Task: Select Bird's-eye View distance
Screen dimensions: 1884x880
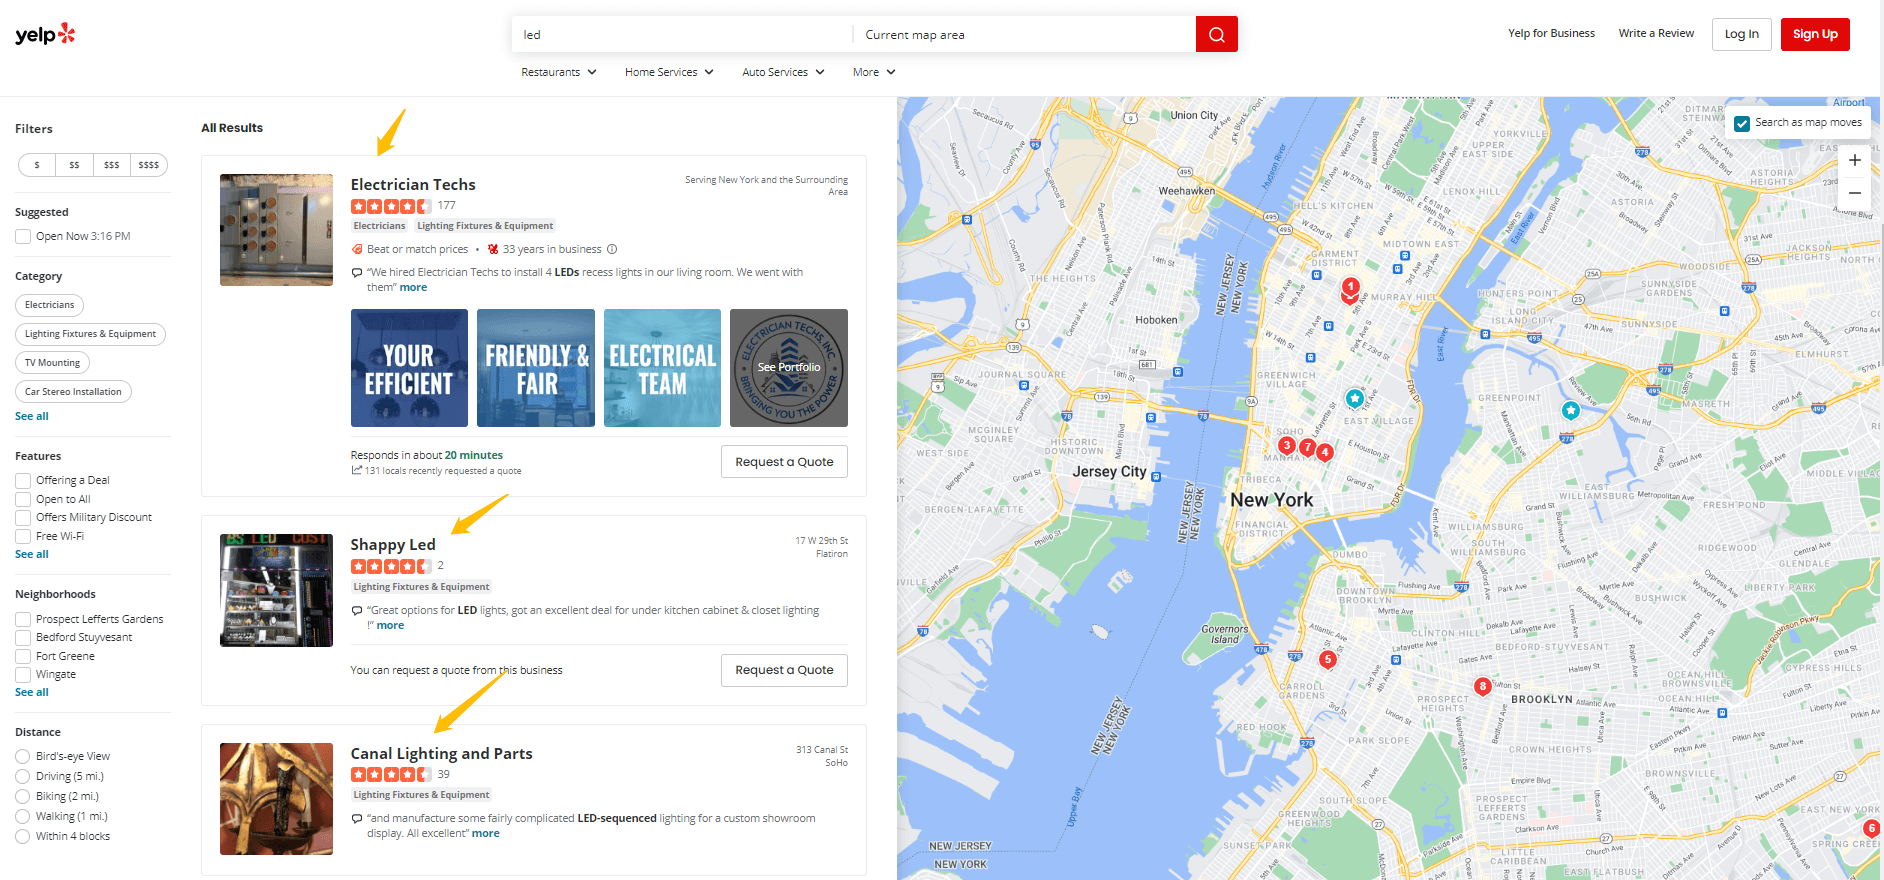Action: click(23, 756)
